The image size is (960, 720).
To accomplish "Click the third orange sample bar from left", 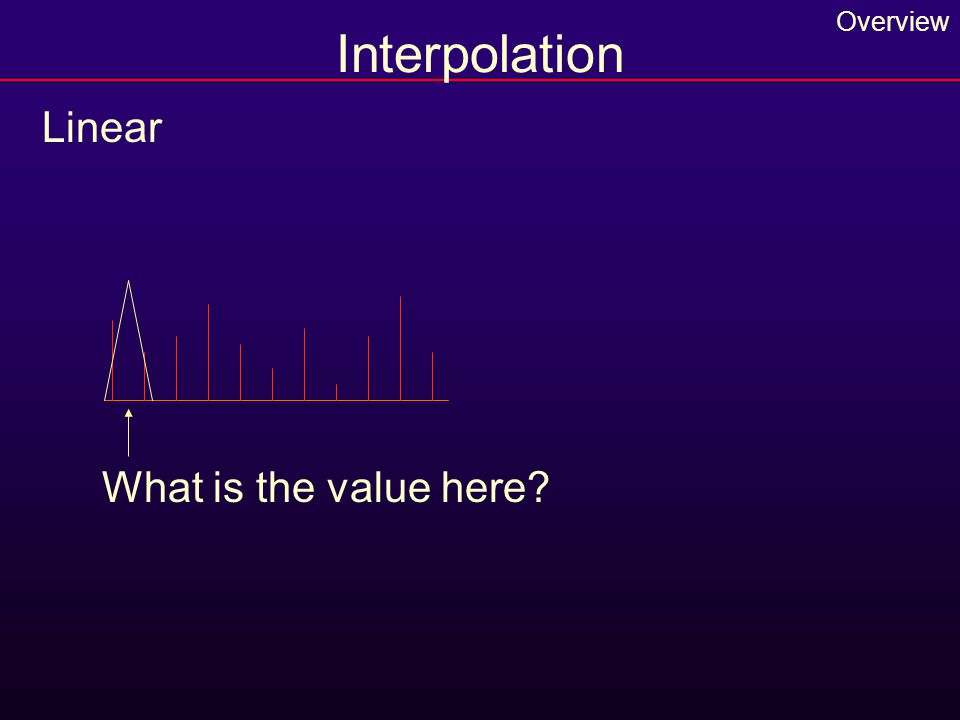I will tap(176, 368).
